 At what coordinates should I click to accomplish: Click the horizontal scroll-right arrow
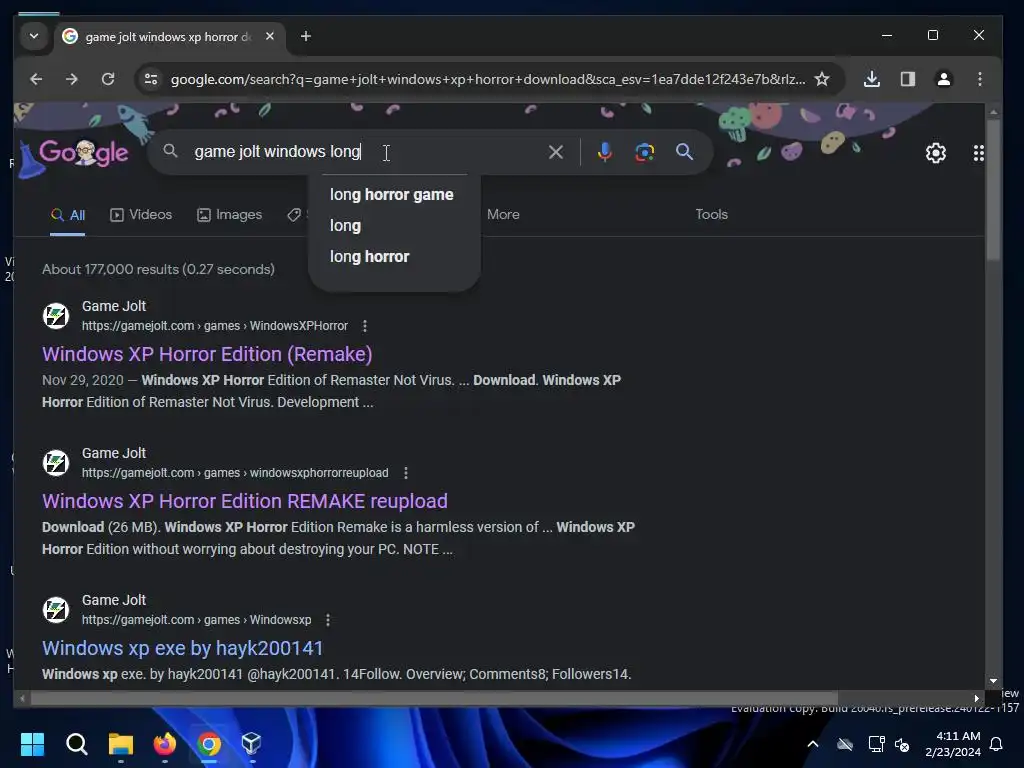[976, 698]
